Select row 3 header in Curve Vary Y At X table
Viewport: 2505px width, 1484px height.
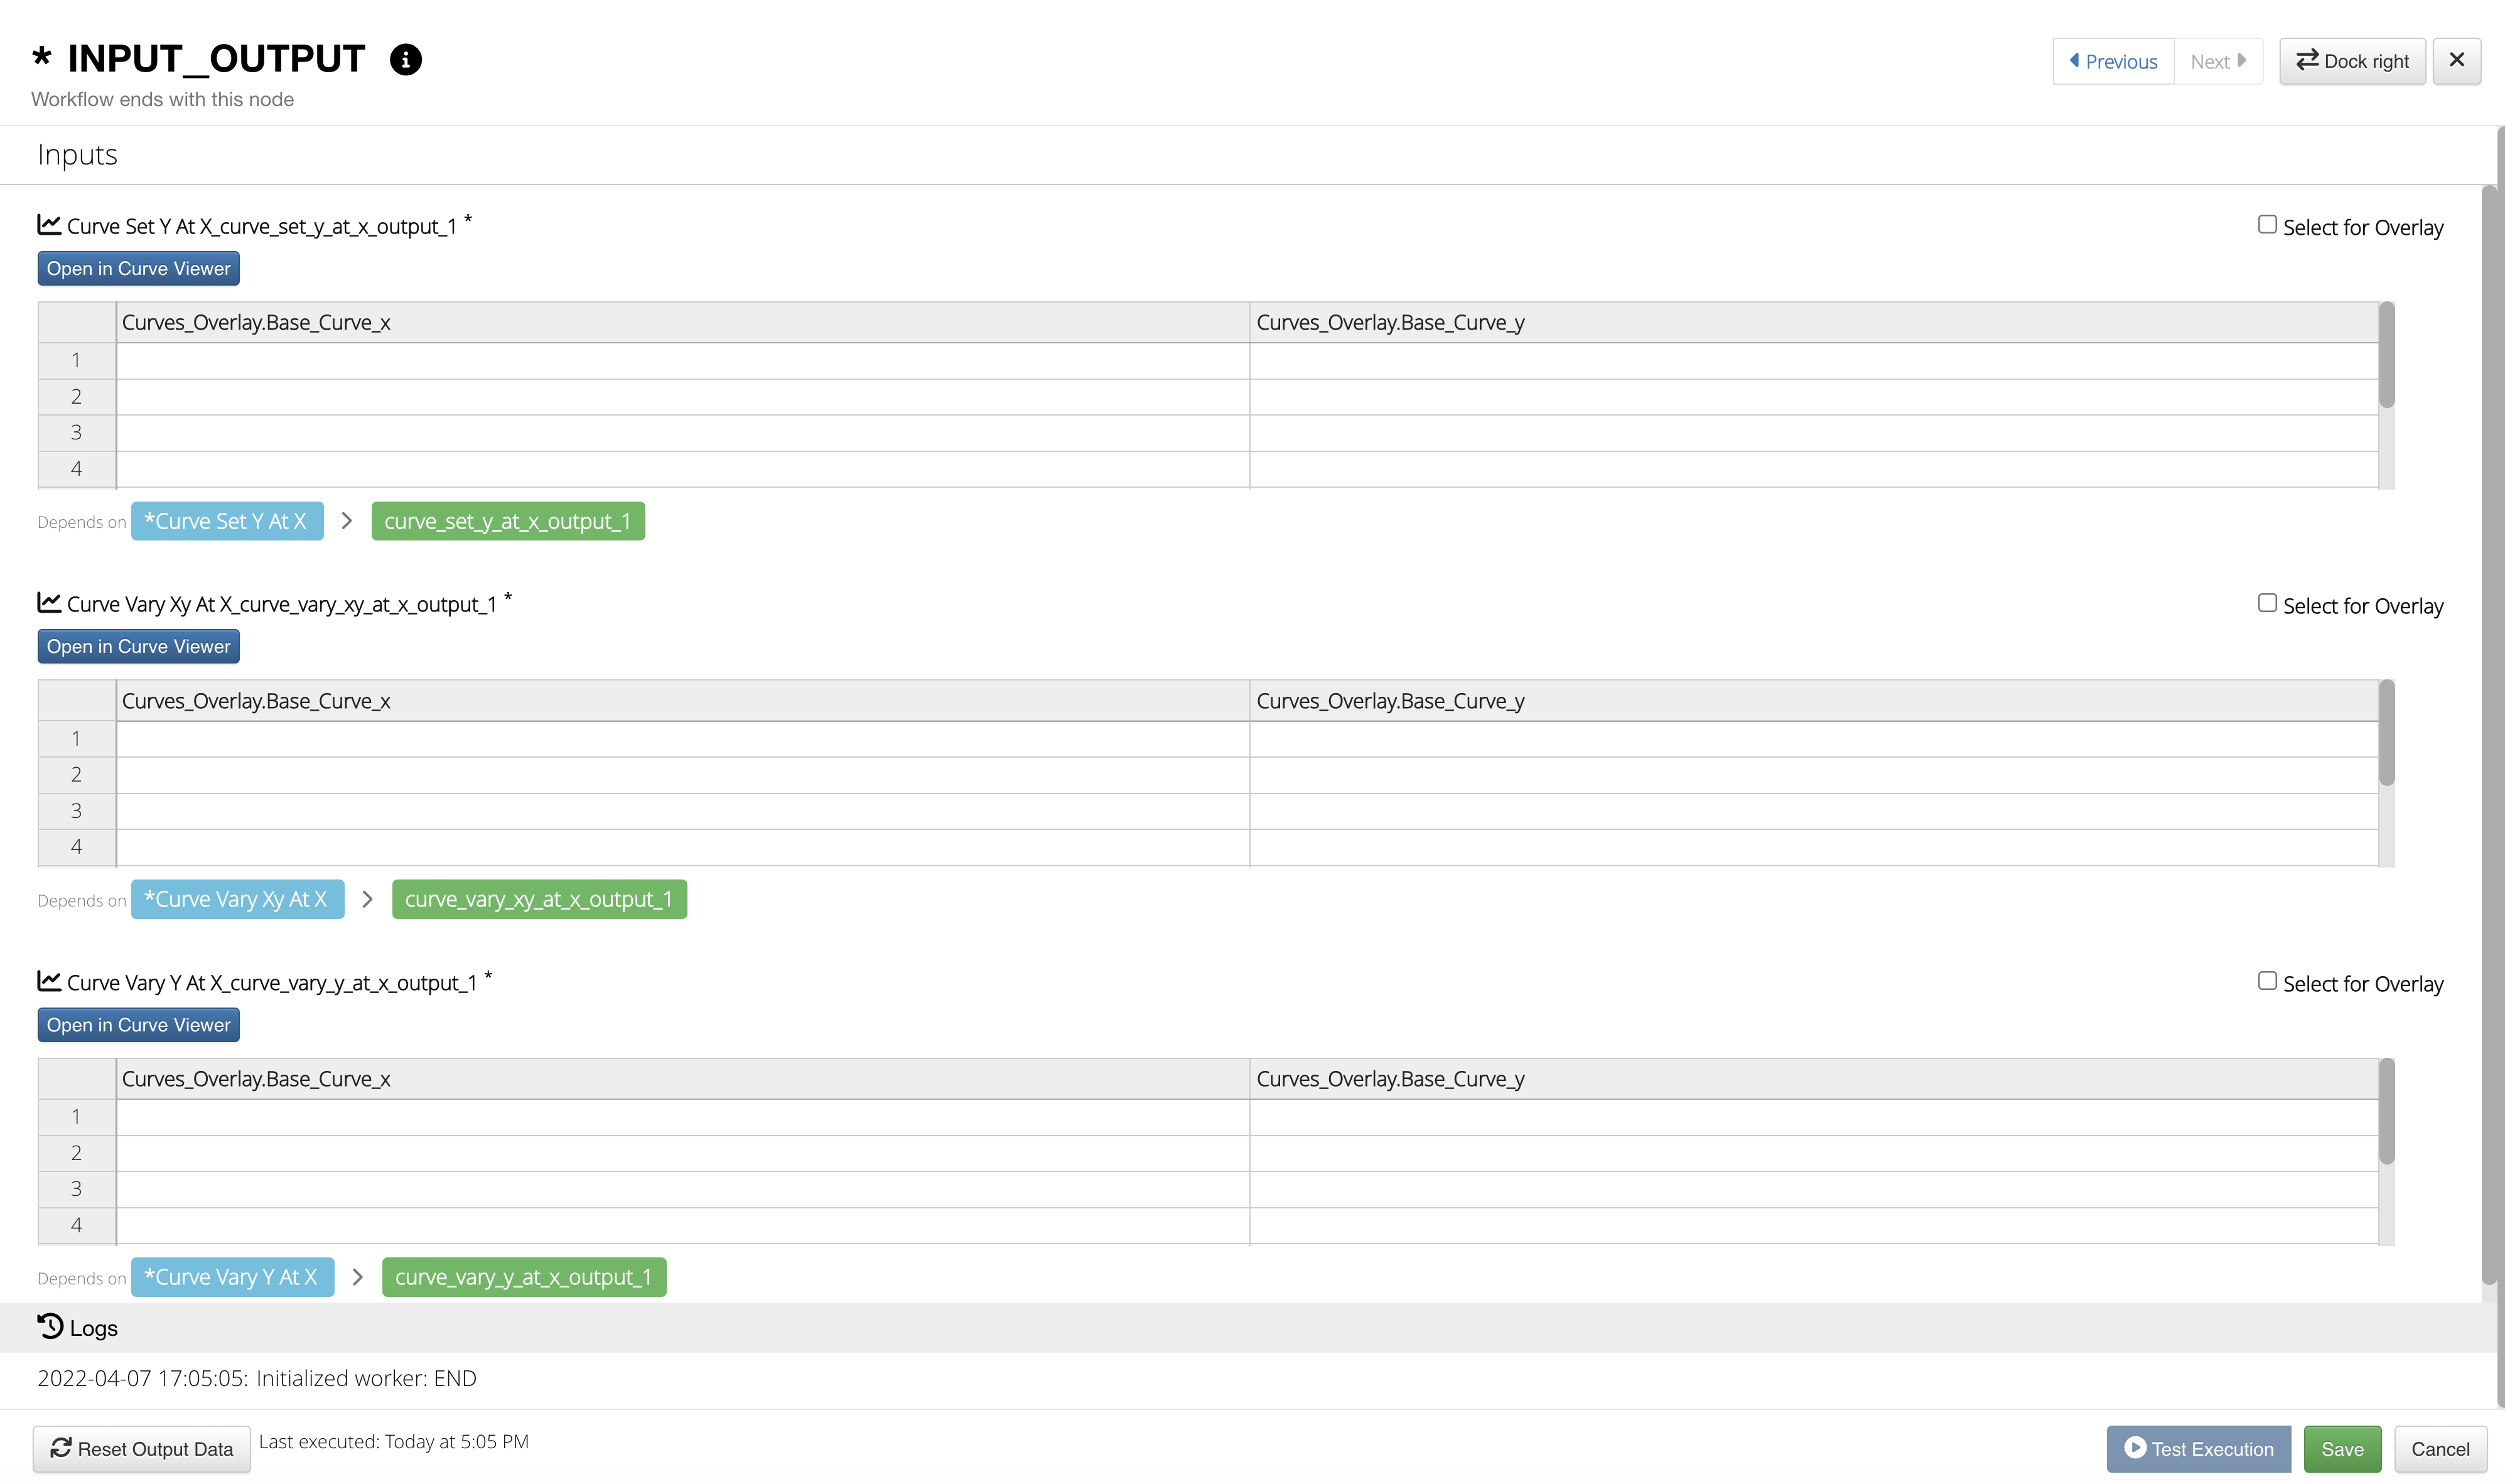point(77,1189)
